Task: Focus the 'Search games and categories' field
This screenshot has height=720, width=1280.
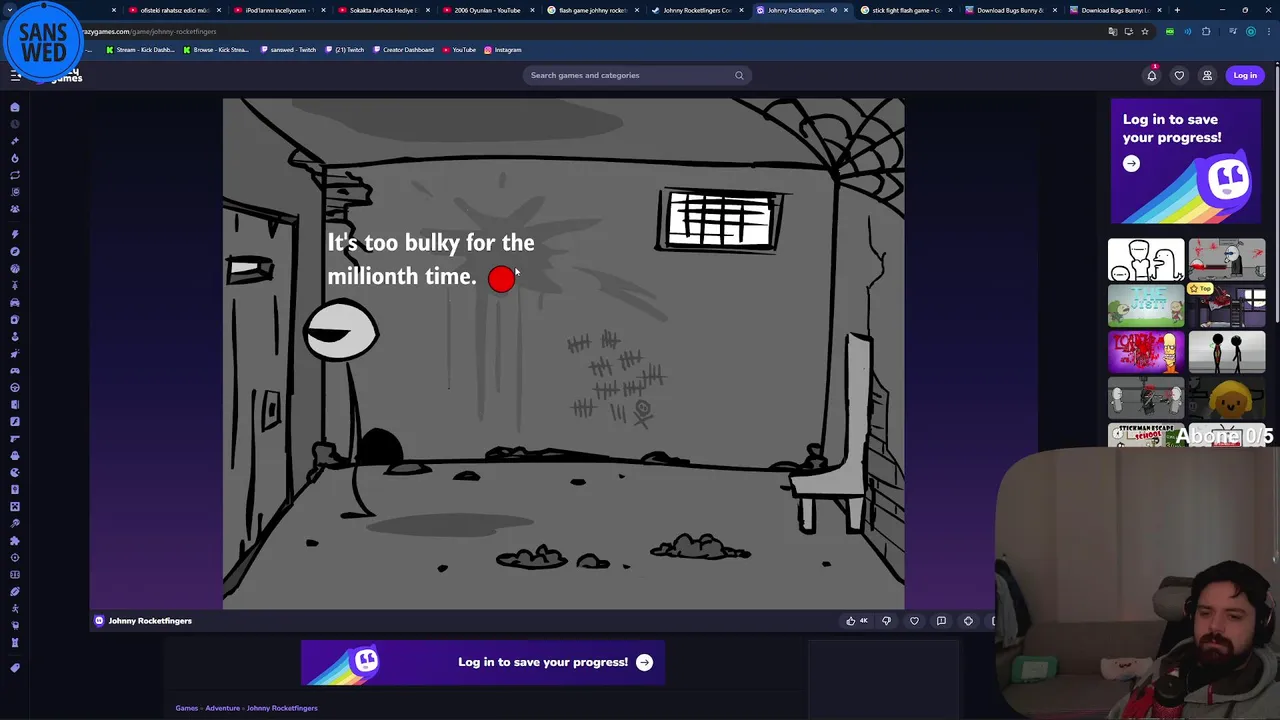Action: coord(636,75)
